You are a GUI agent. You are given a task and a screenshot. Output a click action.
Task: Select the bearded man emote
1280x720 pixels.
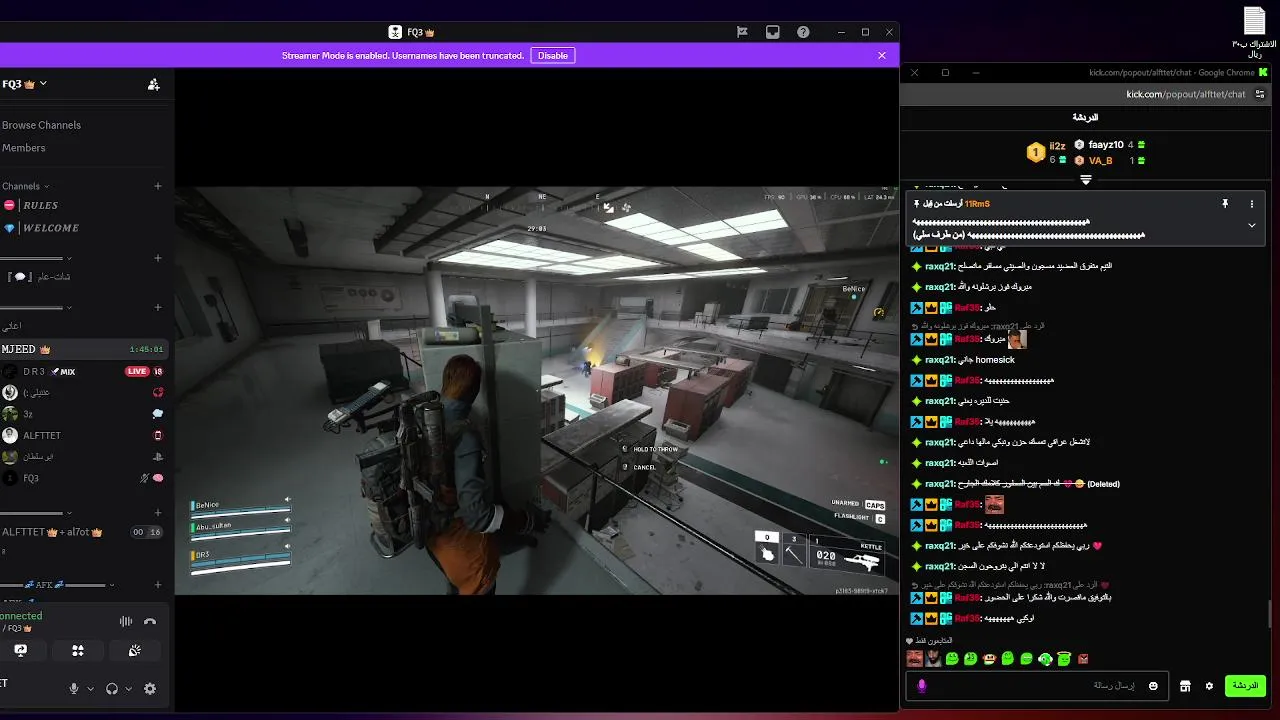933,659
